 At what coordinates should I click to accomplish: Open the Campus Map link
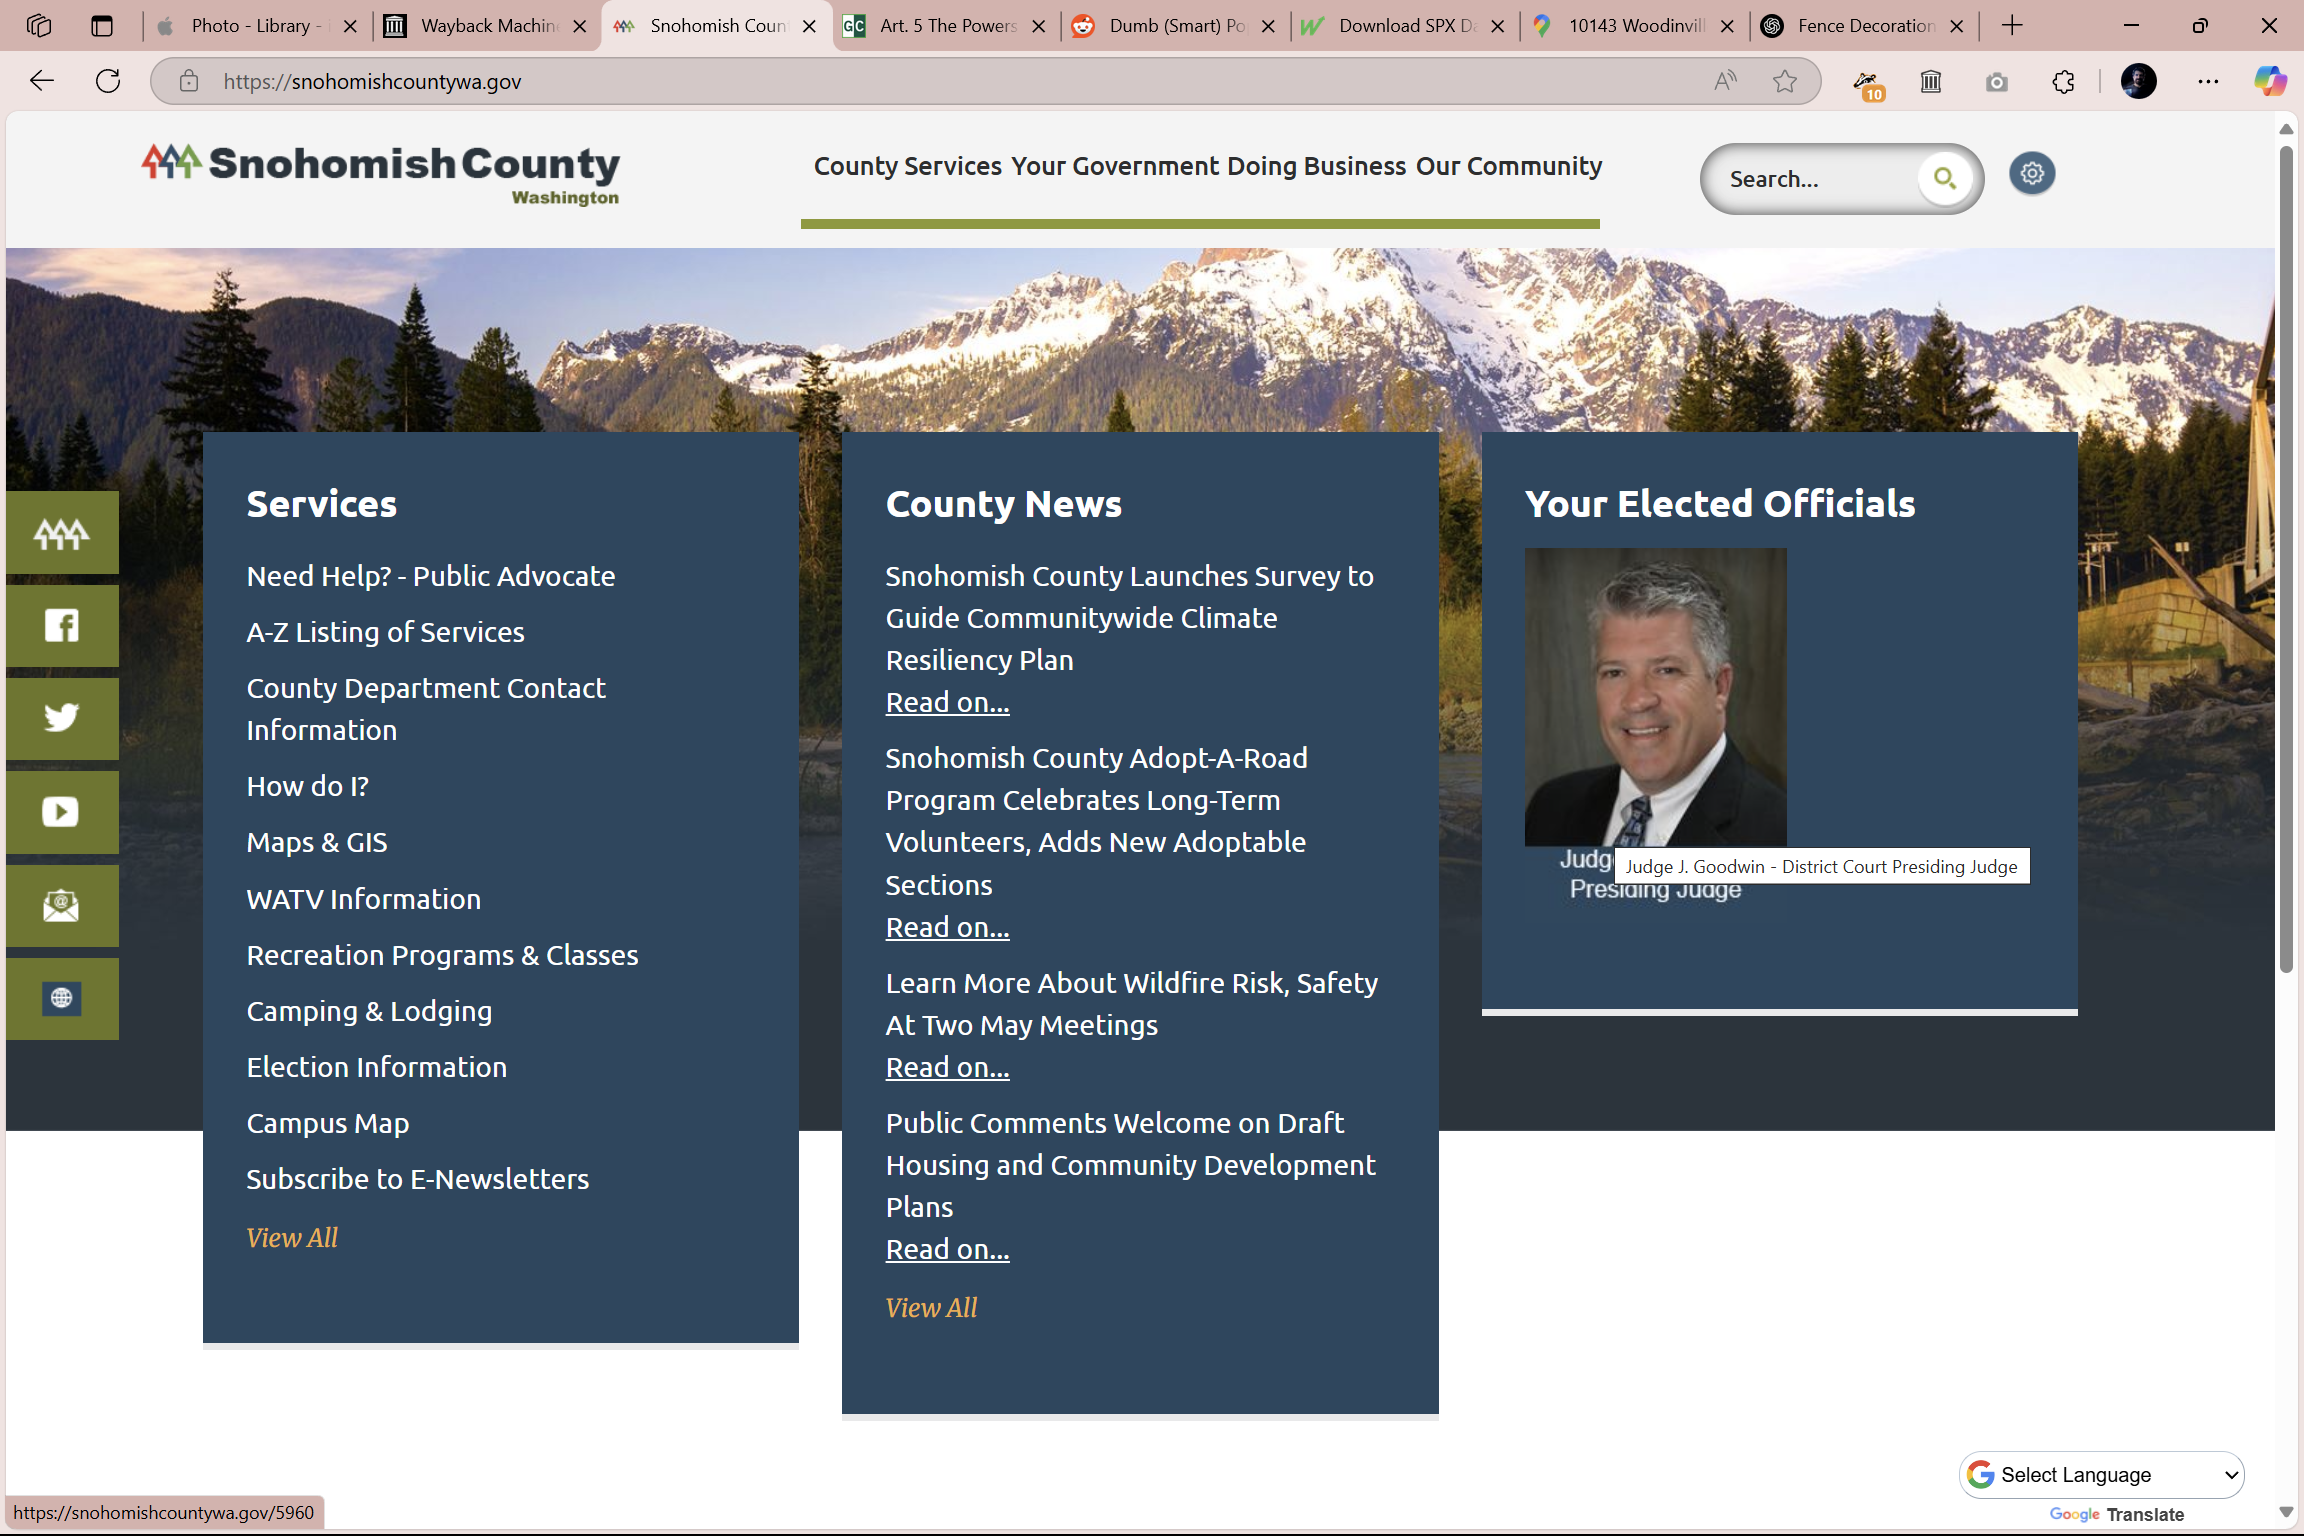point(328,1123)
